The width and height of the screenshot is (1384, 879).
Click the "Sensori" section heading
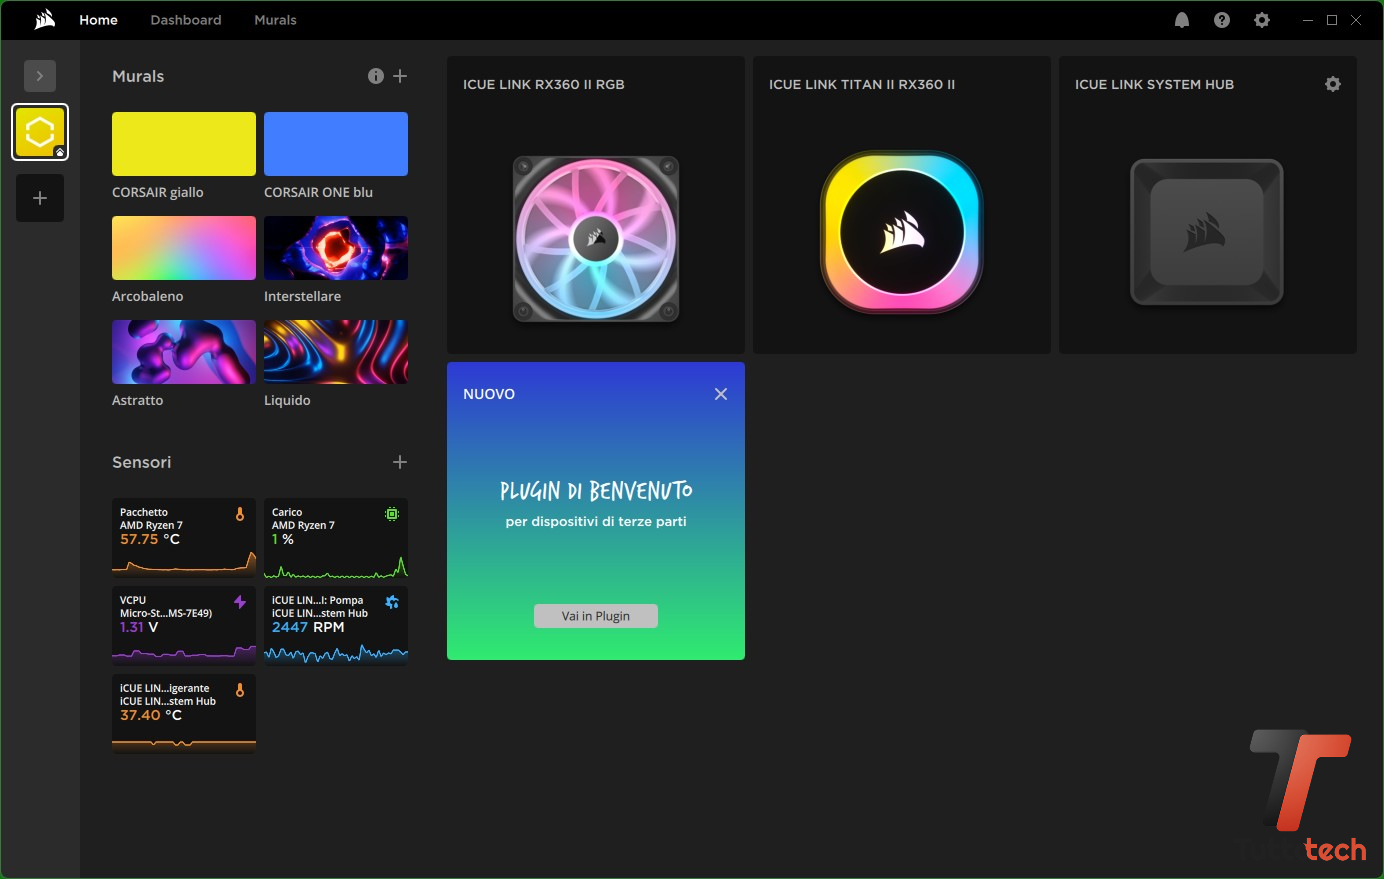coord(142,462)
